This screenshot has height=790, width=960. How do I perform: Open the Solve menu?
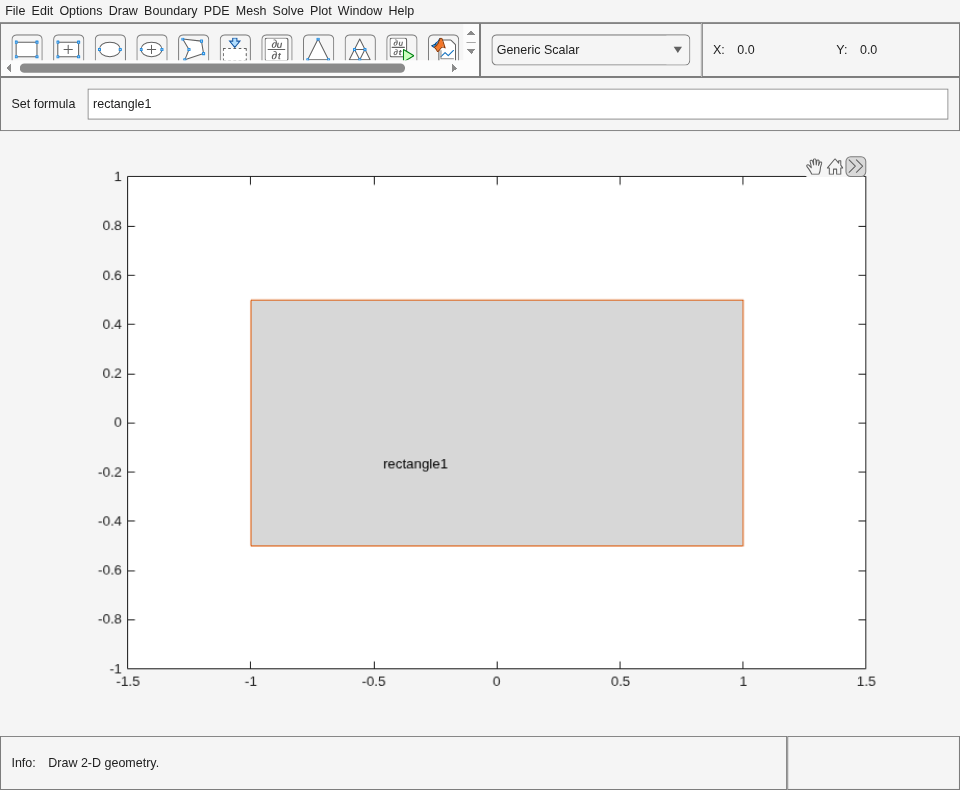(x=288, y=11)
